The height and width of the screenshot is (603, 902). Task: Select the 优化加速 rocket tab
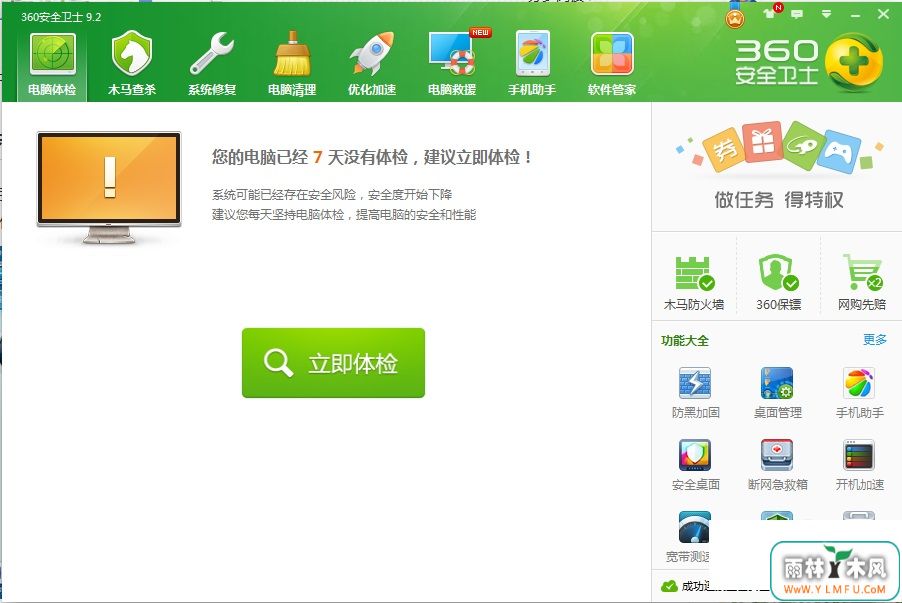click(372, 63)
